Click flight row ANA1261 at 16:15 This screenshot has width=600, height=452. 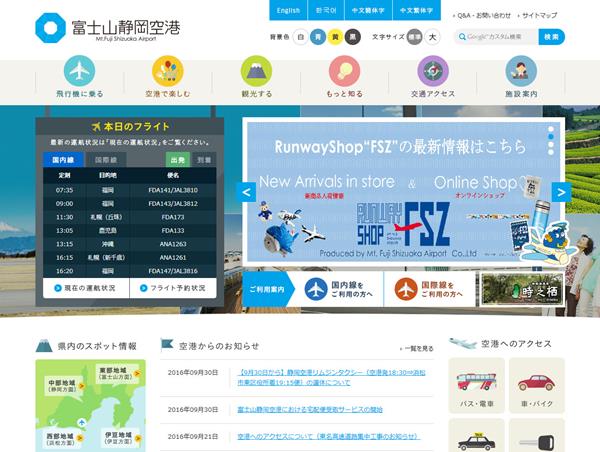[130, 257]
